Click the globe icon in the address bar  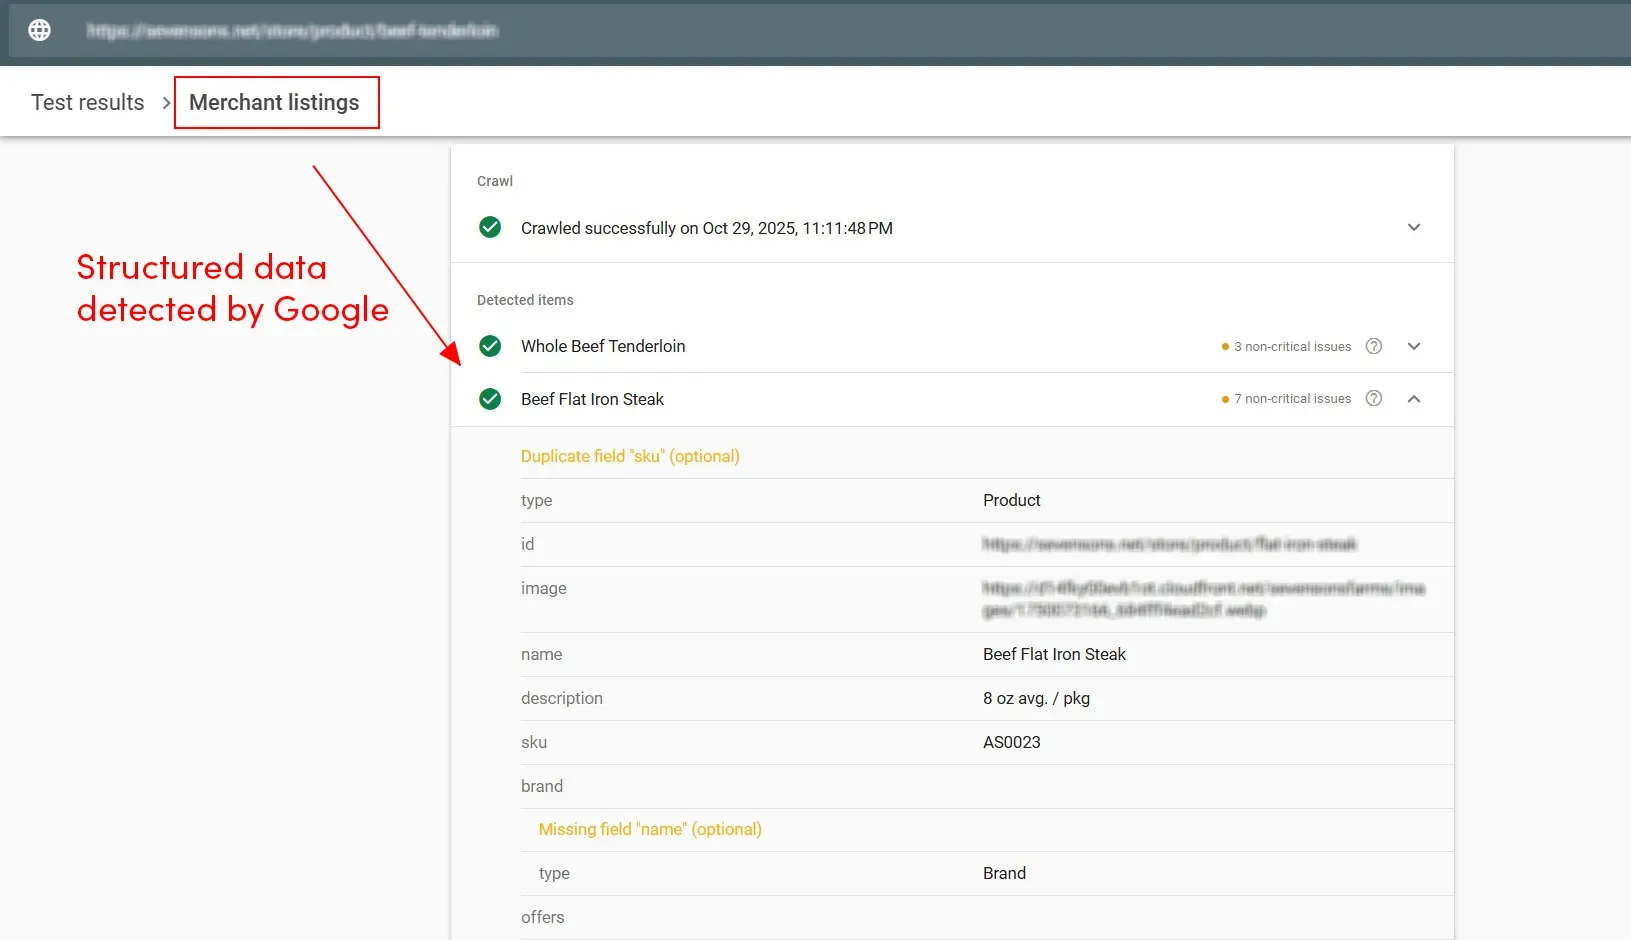[x=38, y=29]
